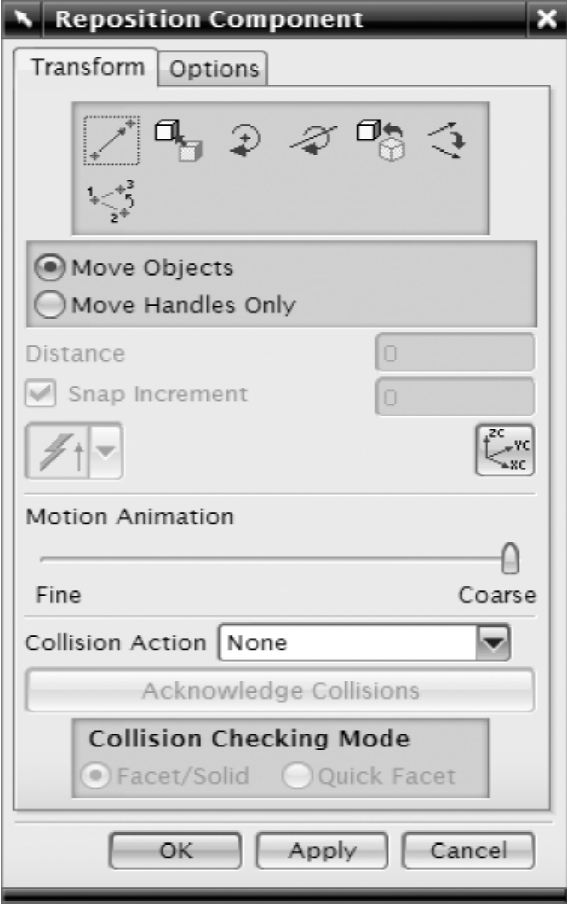Screen dimensions: 567x904
Task: Select the Reposition component cube icon
Action: tap(381, 140)
